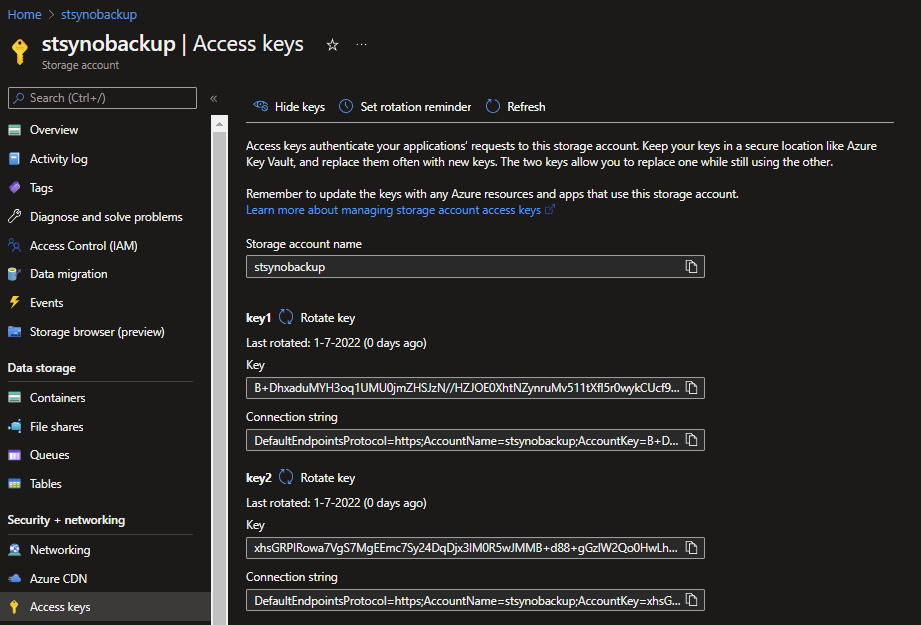The image size is (921, 625).
Task: Open Learn more about managing access keys link
Action: (x=393, y=210)
